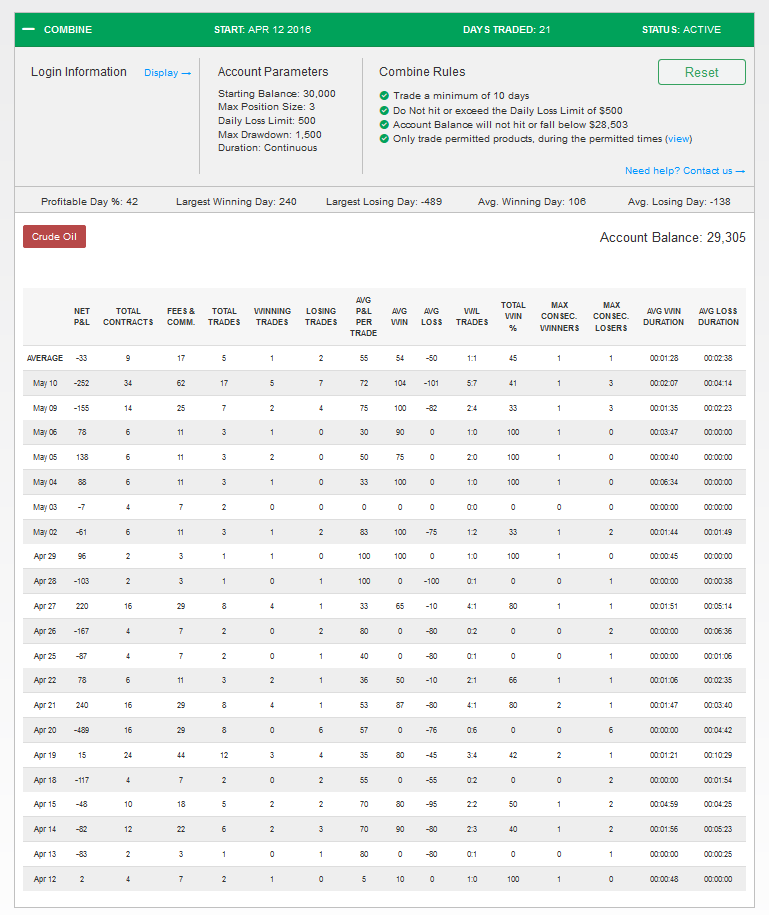This screenshot has width=769, height=915.
Task: Select the May 09 row date
Action: point(45,408)
